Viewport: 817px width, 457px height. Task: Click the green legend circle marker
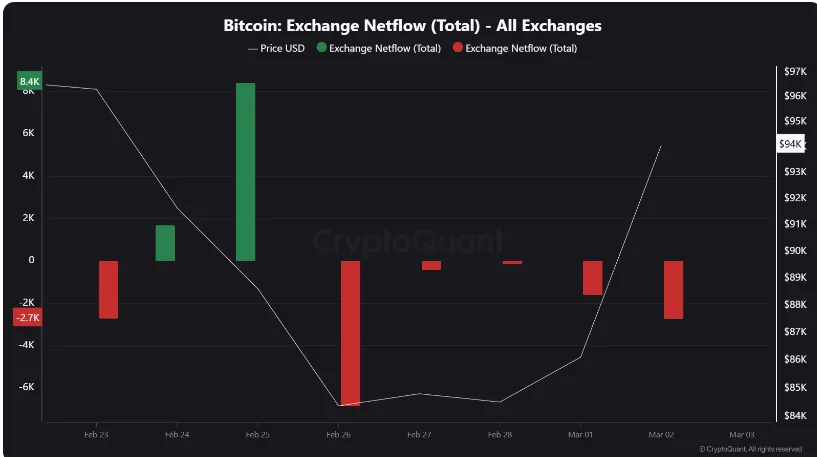point(321,47)
